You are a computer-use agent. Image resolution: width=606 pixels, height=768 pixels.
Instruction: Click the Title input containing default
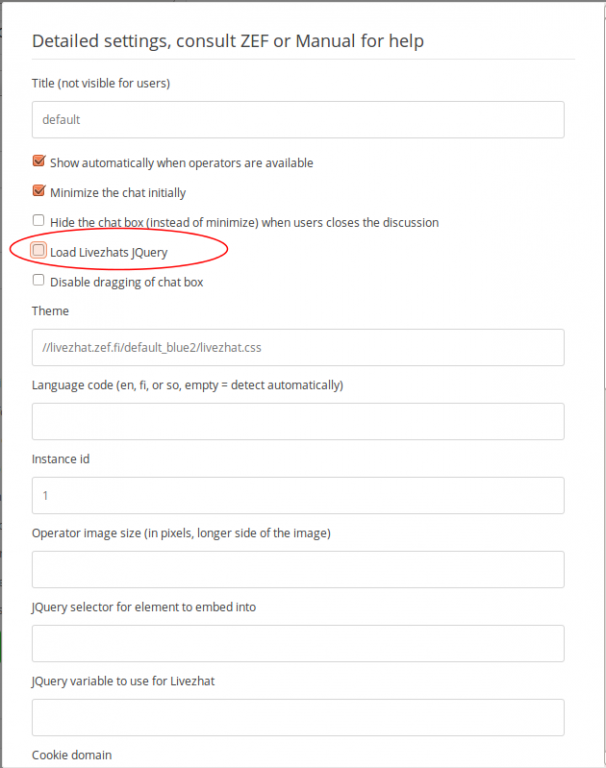(x=298, y=120)
